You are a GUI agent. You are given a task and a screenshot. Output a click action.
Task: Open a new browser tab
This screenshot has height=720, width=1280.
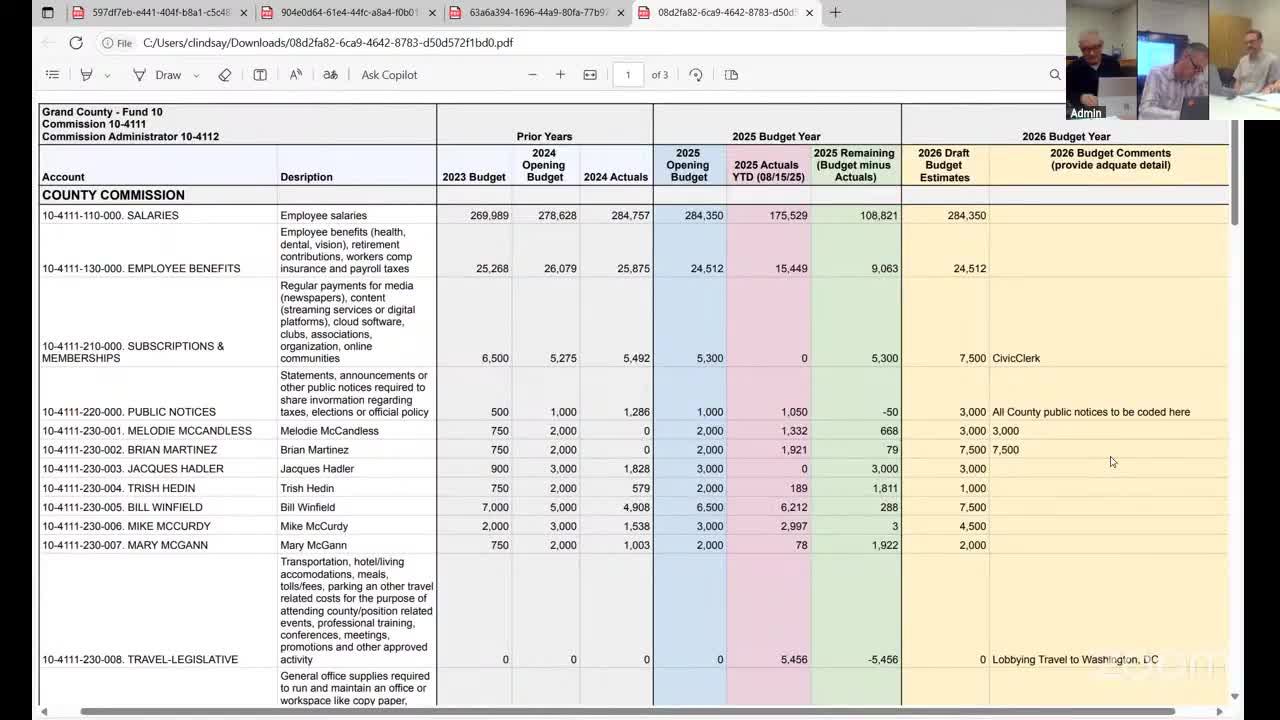point(835,12)
